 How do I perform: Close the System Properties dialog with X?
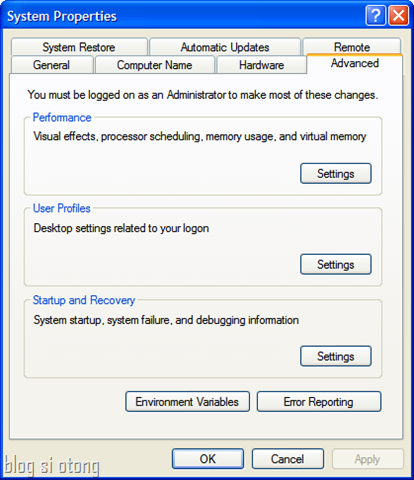pos(399,15)
